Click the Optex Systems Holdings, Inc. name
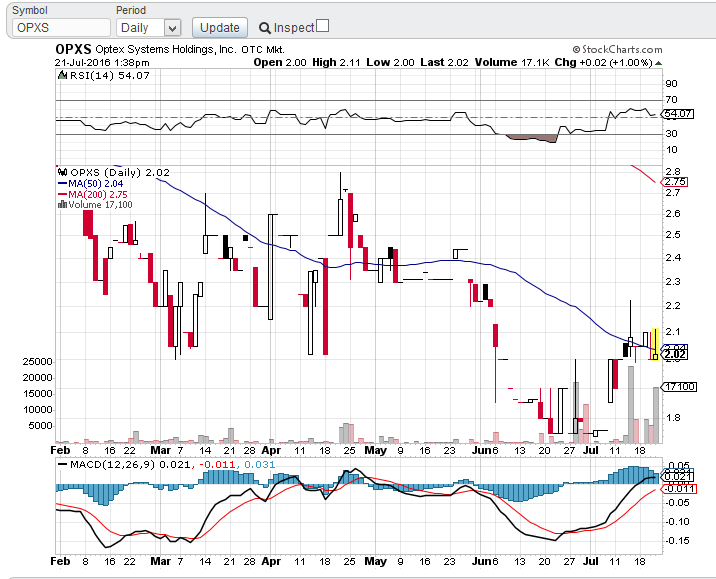 (166, 49)
